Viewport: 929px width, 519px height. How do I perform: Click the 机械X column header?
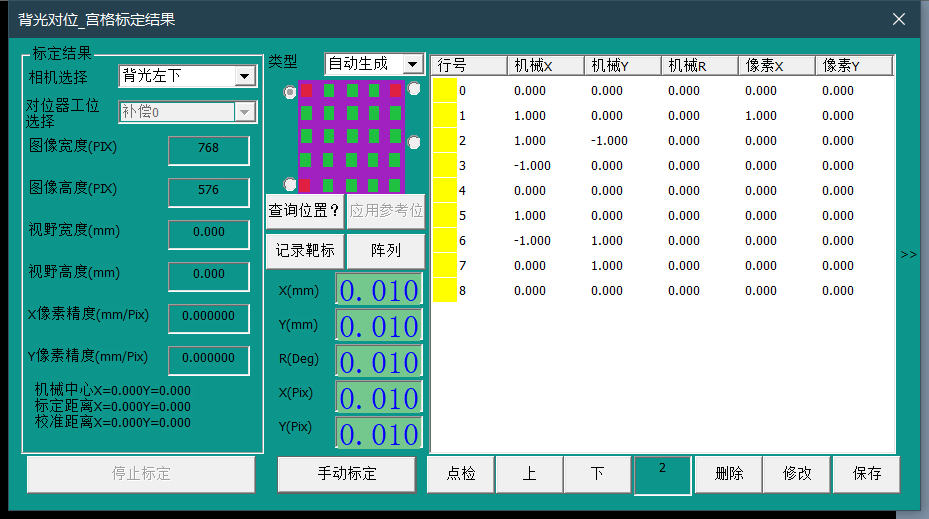tap(545, 66)
